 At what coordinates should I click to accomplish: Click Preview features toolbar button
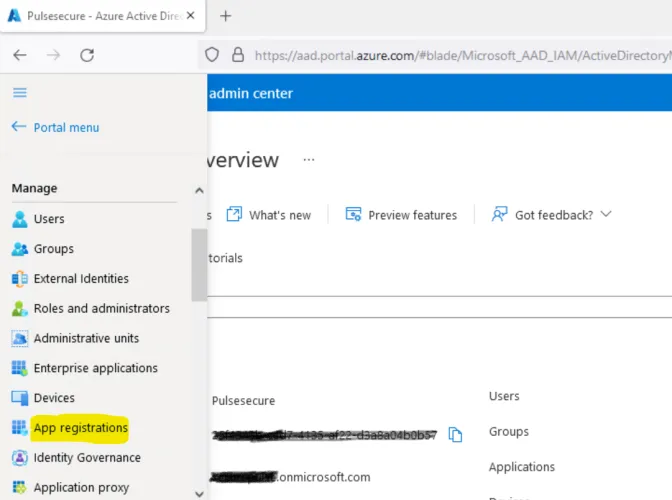click(401, 215)
